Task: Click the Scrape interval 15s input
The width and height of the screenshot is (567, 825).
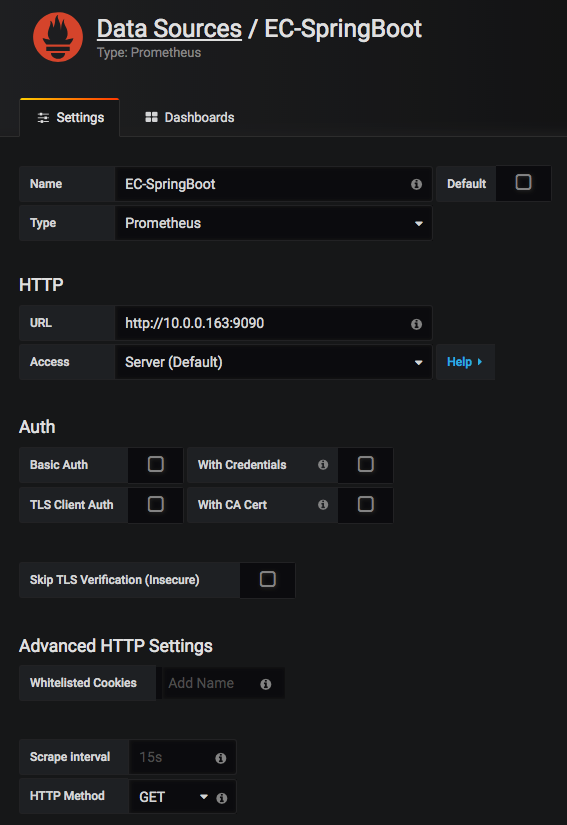Action: tap(183, 757)
